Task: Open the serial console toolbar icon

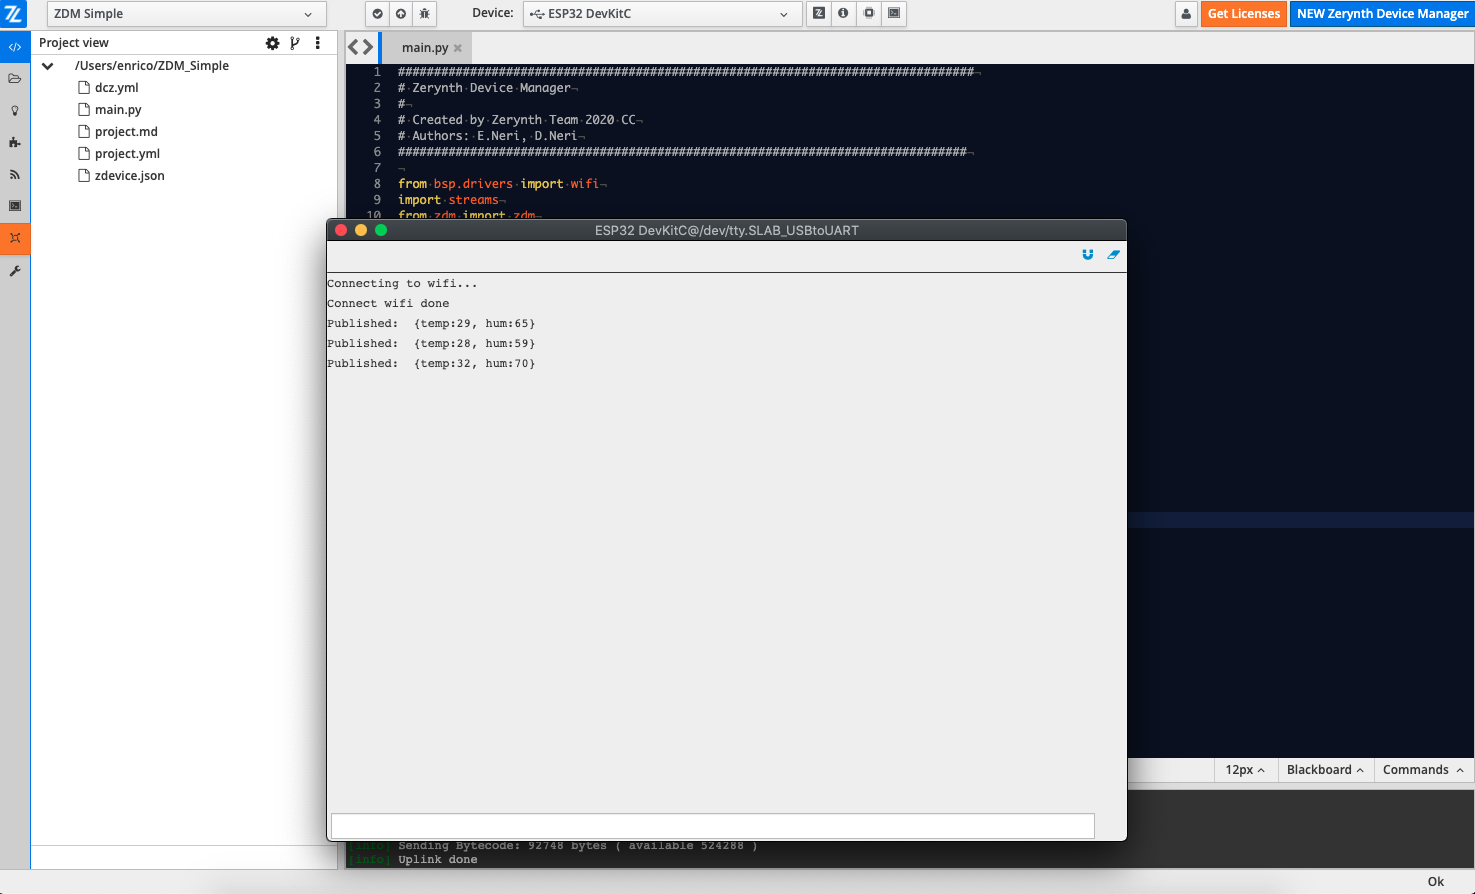Action: pyautogui.click(x=894, y=14)
